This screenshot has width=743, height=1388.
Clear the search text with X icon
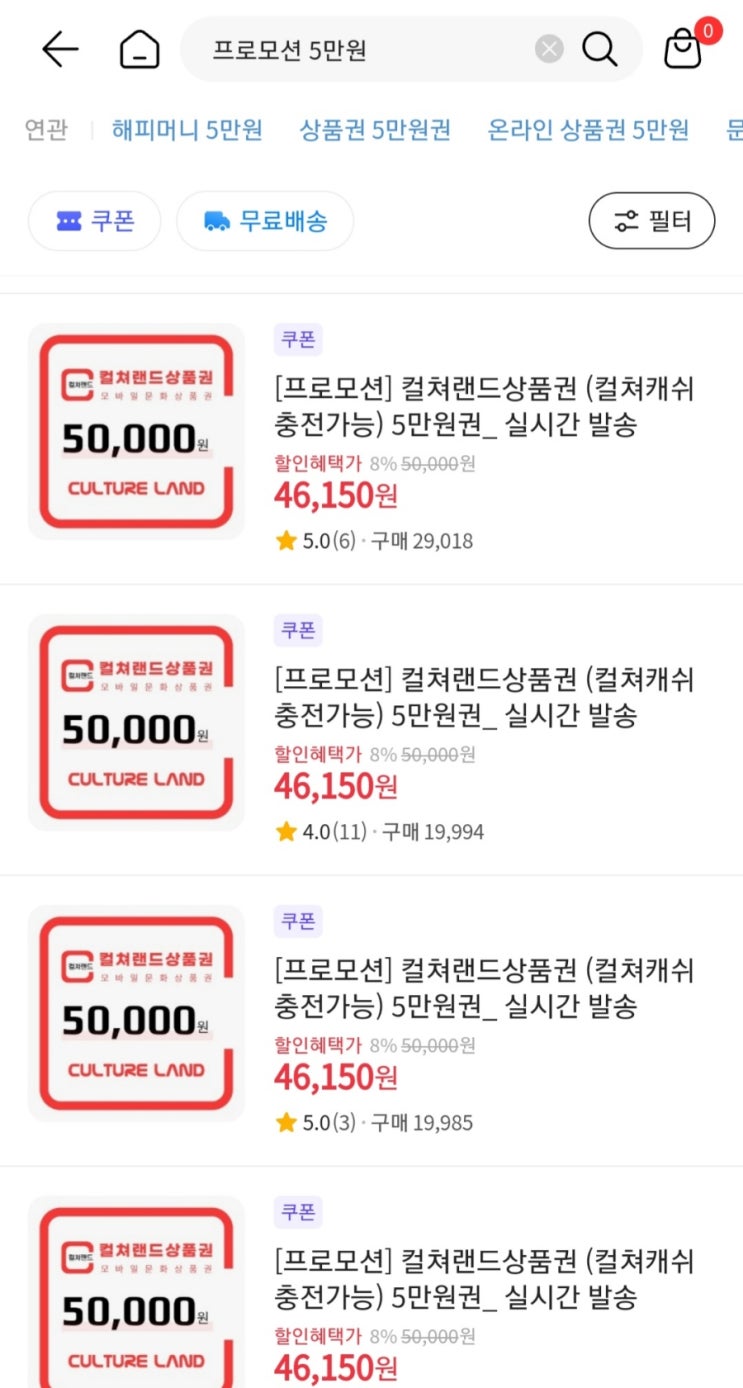549,49
